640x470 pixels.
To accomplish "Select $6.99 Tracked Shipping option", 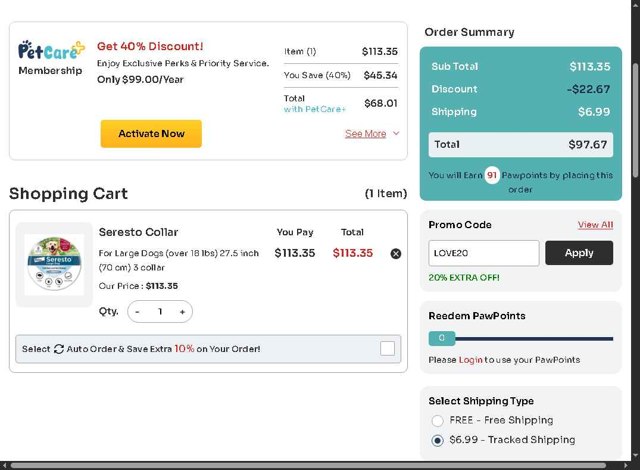I will (x=438, y=440).
